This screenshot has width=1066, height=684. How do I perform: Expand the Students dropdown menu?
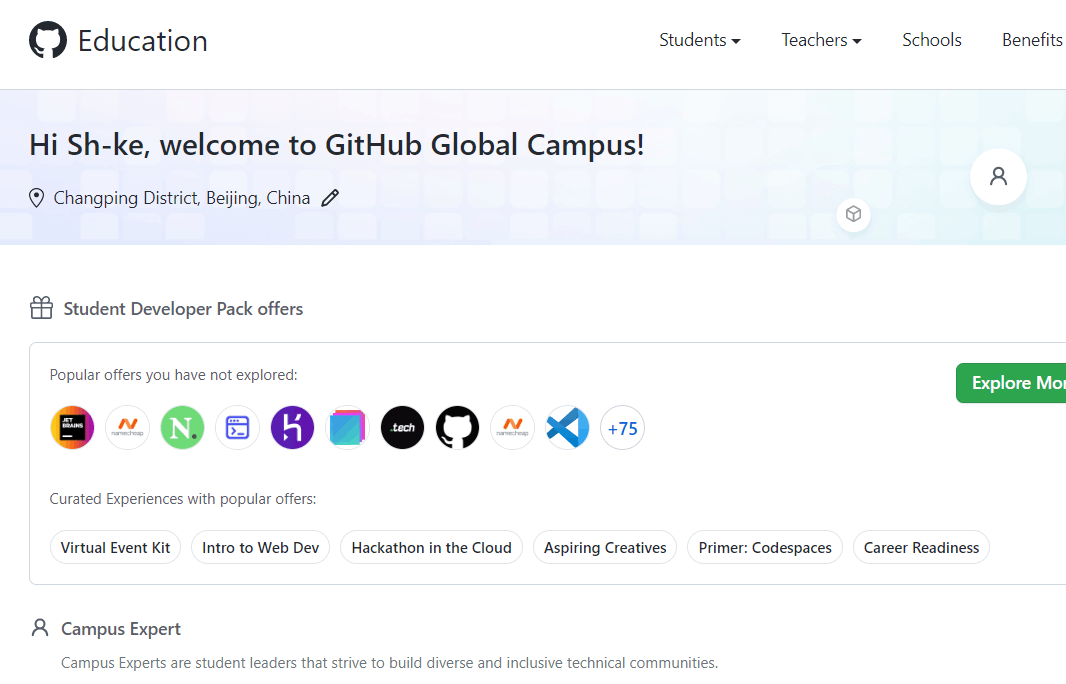click(x=700, y=40)
